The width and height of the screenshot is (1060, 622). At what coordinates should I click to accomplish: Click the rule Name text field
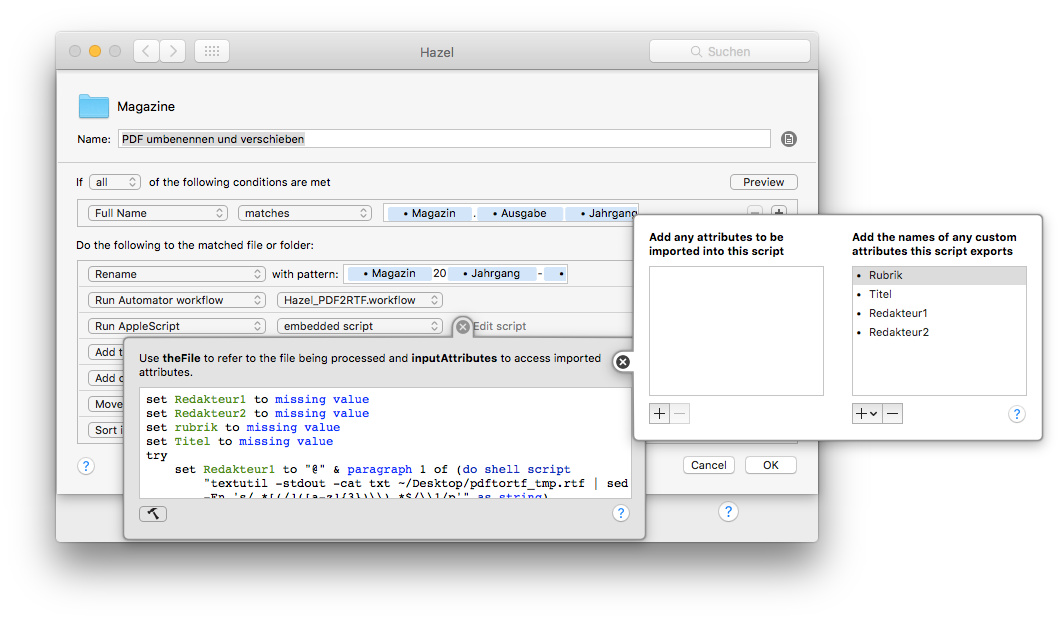[x=444, y=139]
